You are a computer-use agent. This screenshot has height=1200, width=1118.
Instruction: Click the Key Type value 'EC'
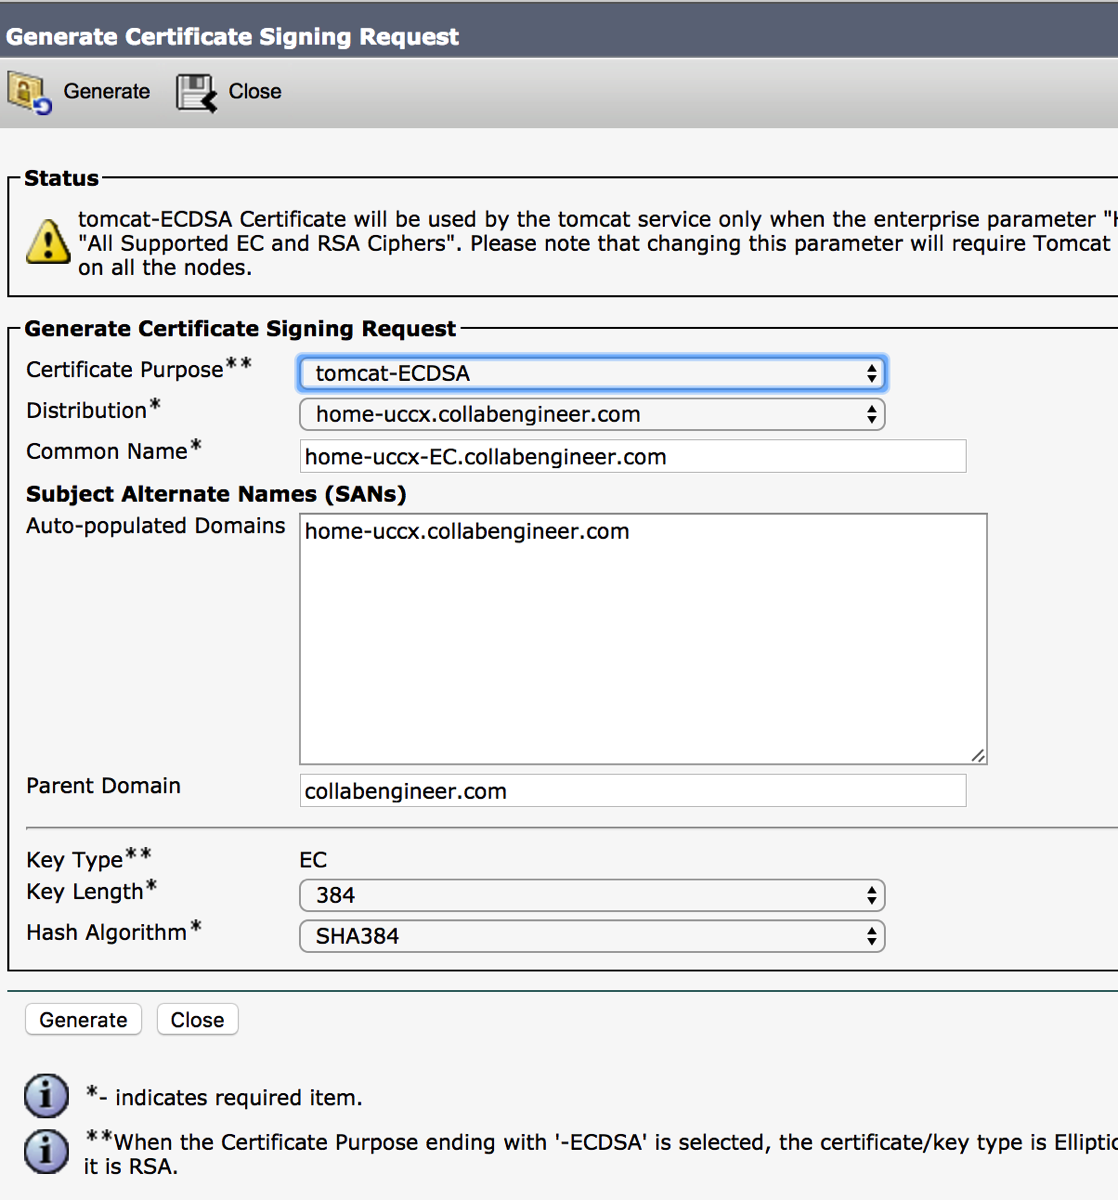[313, 860]
